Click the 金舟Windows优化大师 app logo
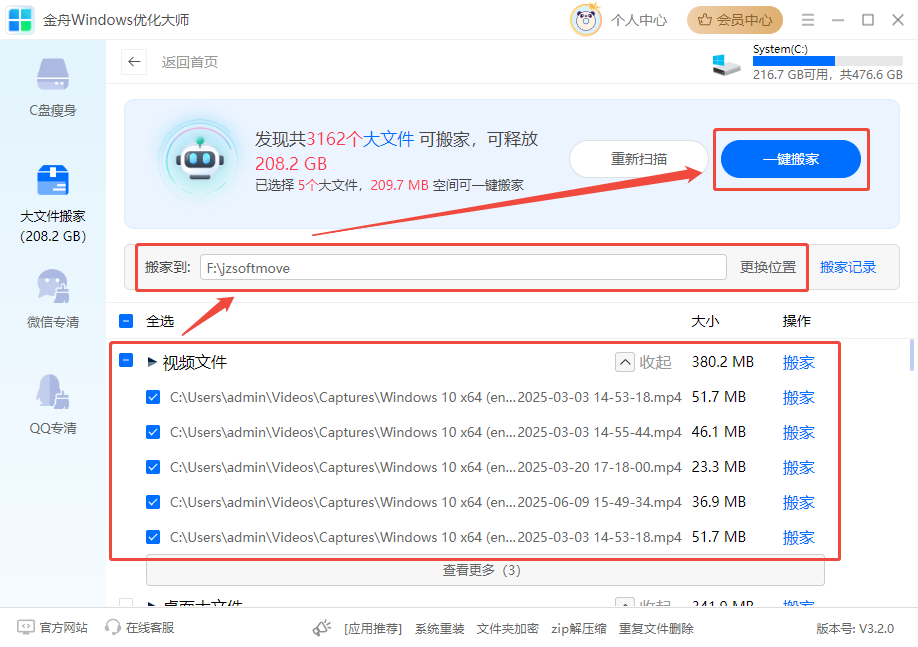The image size is (918, 647). 20,20
